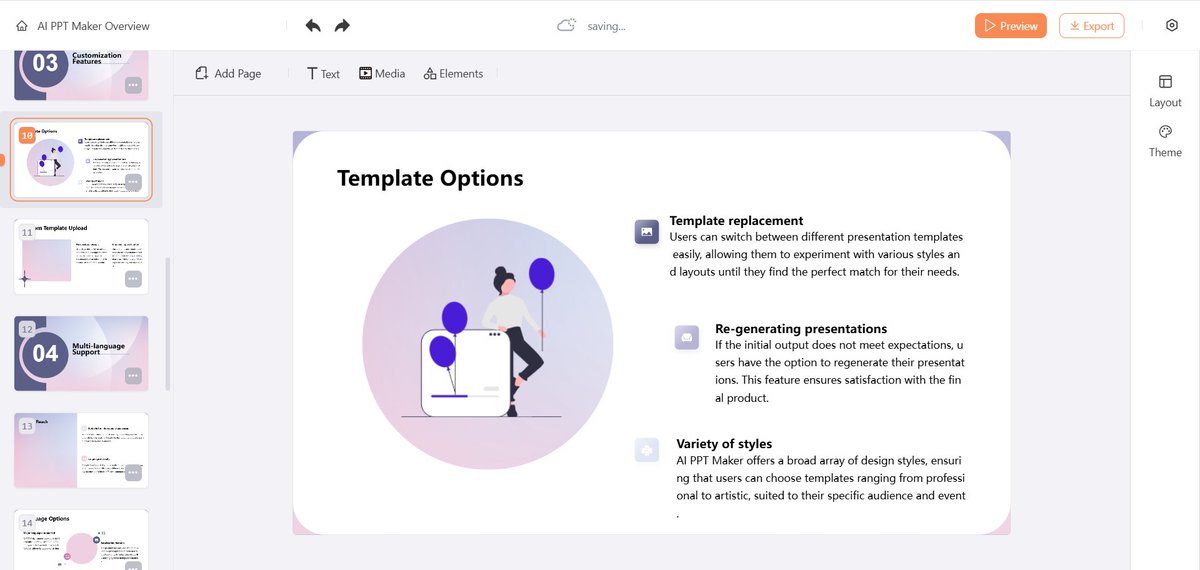Click the Re-generating presentations description paragraph
The height and width of the screenshot is (570, 1200).
[840, 371]
